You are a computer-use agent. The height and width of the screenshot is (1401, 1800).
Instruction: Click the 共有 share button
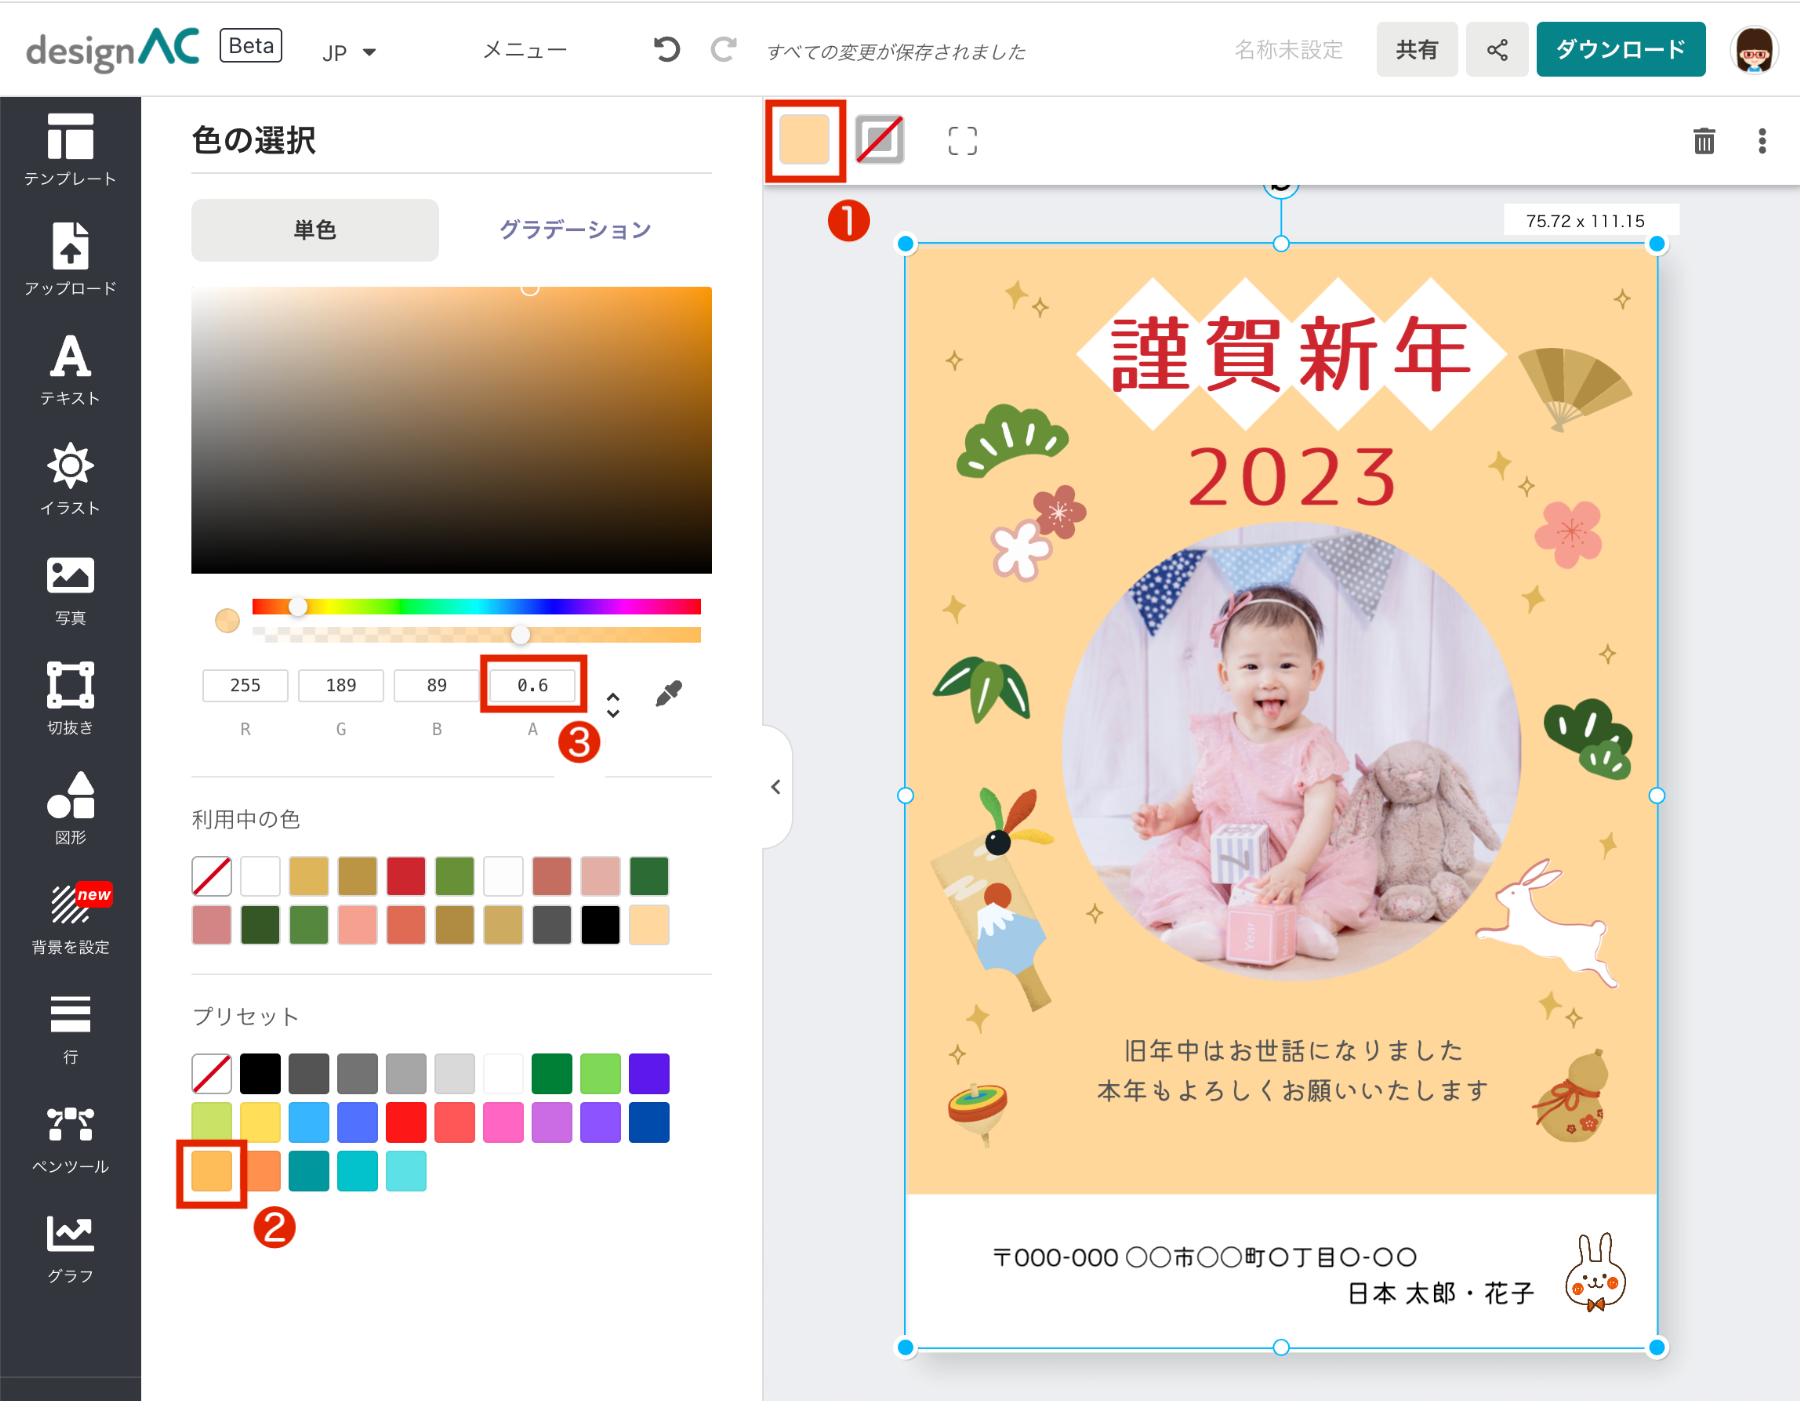point(1417,48)
